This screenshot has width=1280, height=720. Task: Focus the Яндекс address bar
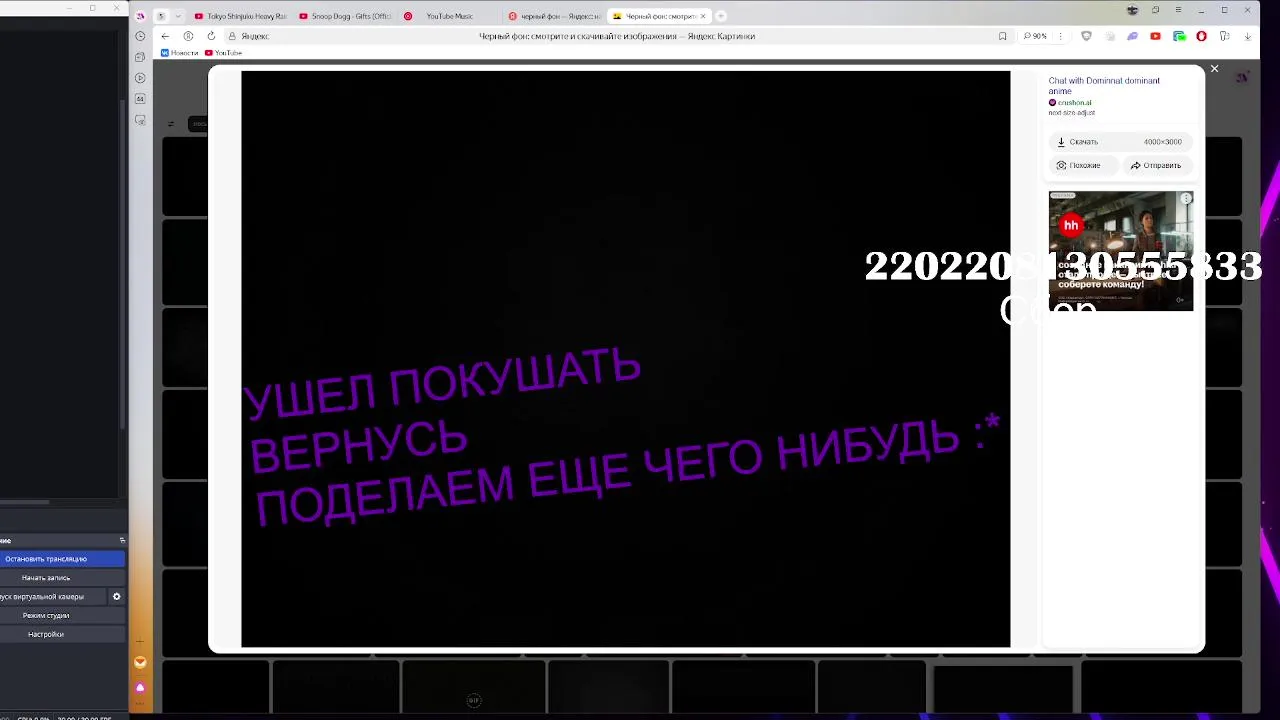click(615, 36)
